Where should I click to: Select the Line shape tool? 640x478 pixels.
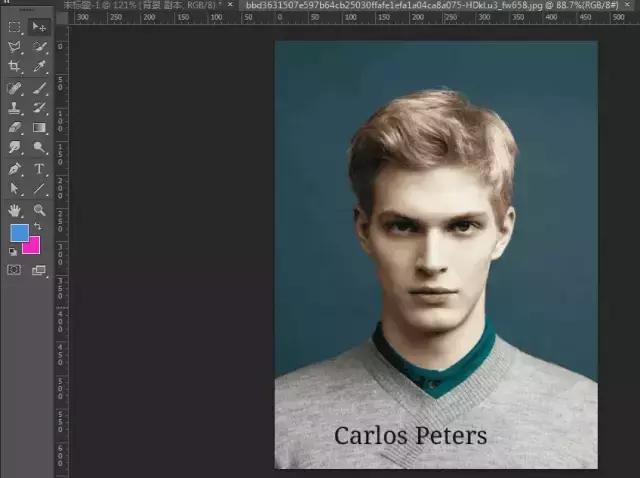39,189
